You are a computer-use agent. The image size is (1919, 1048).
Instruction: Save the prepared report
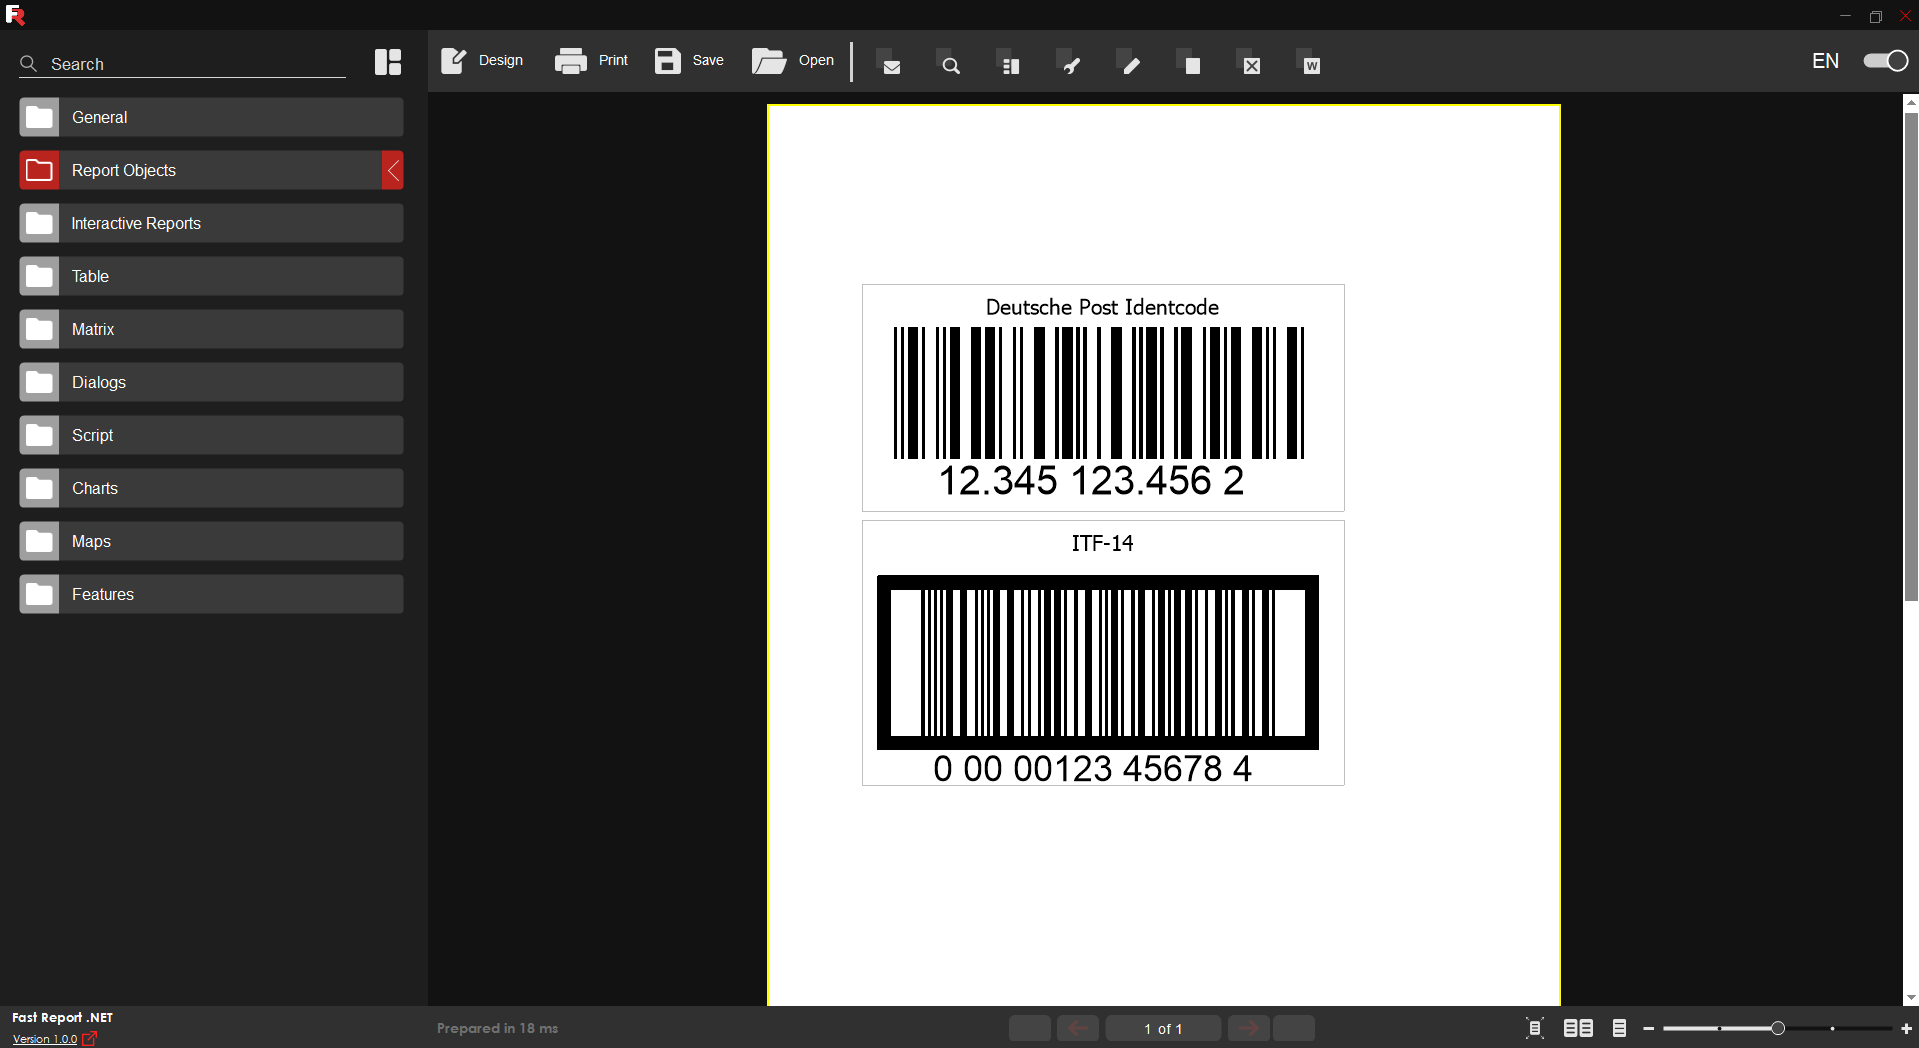pyautogui.click(x=689, y=60)
